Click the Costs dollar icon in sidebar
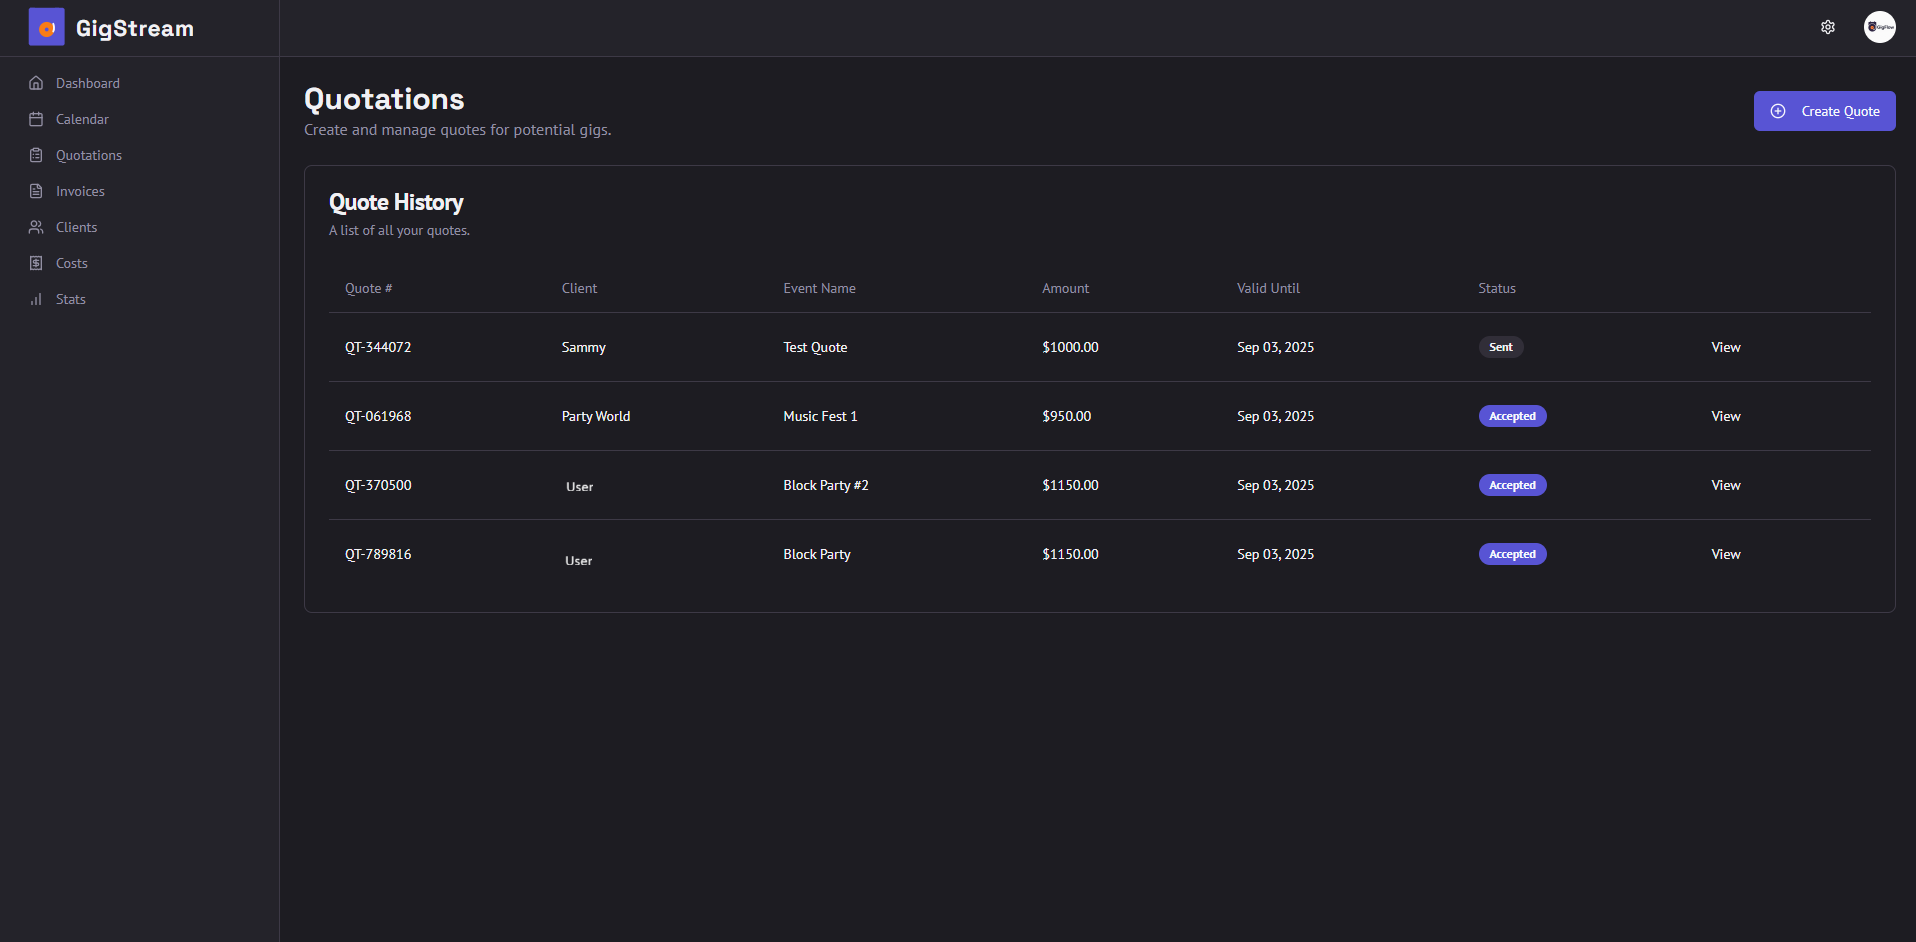1916x942 pixels. click(37, 263)
